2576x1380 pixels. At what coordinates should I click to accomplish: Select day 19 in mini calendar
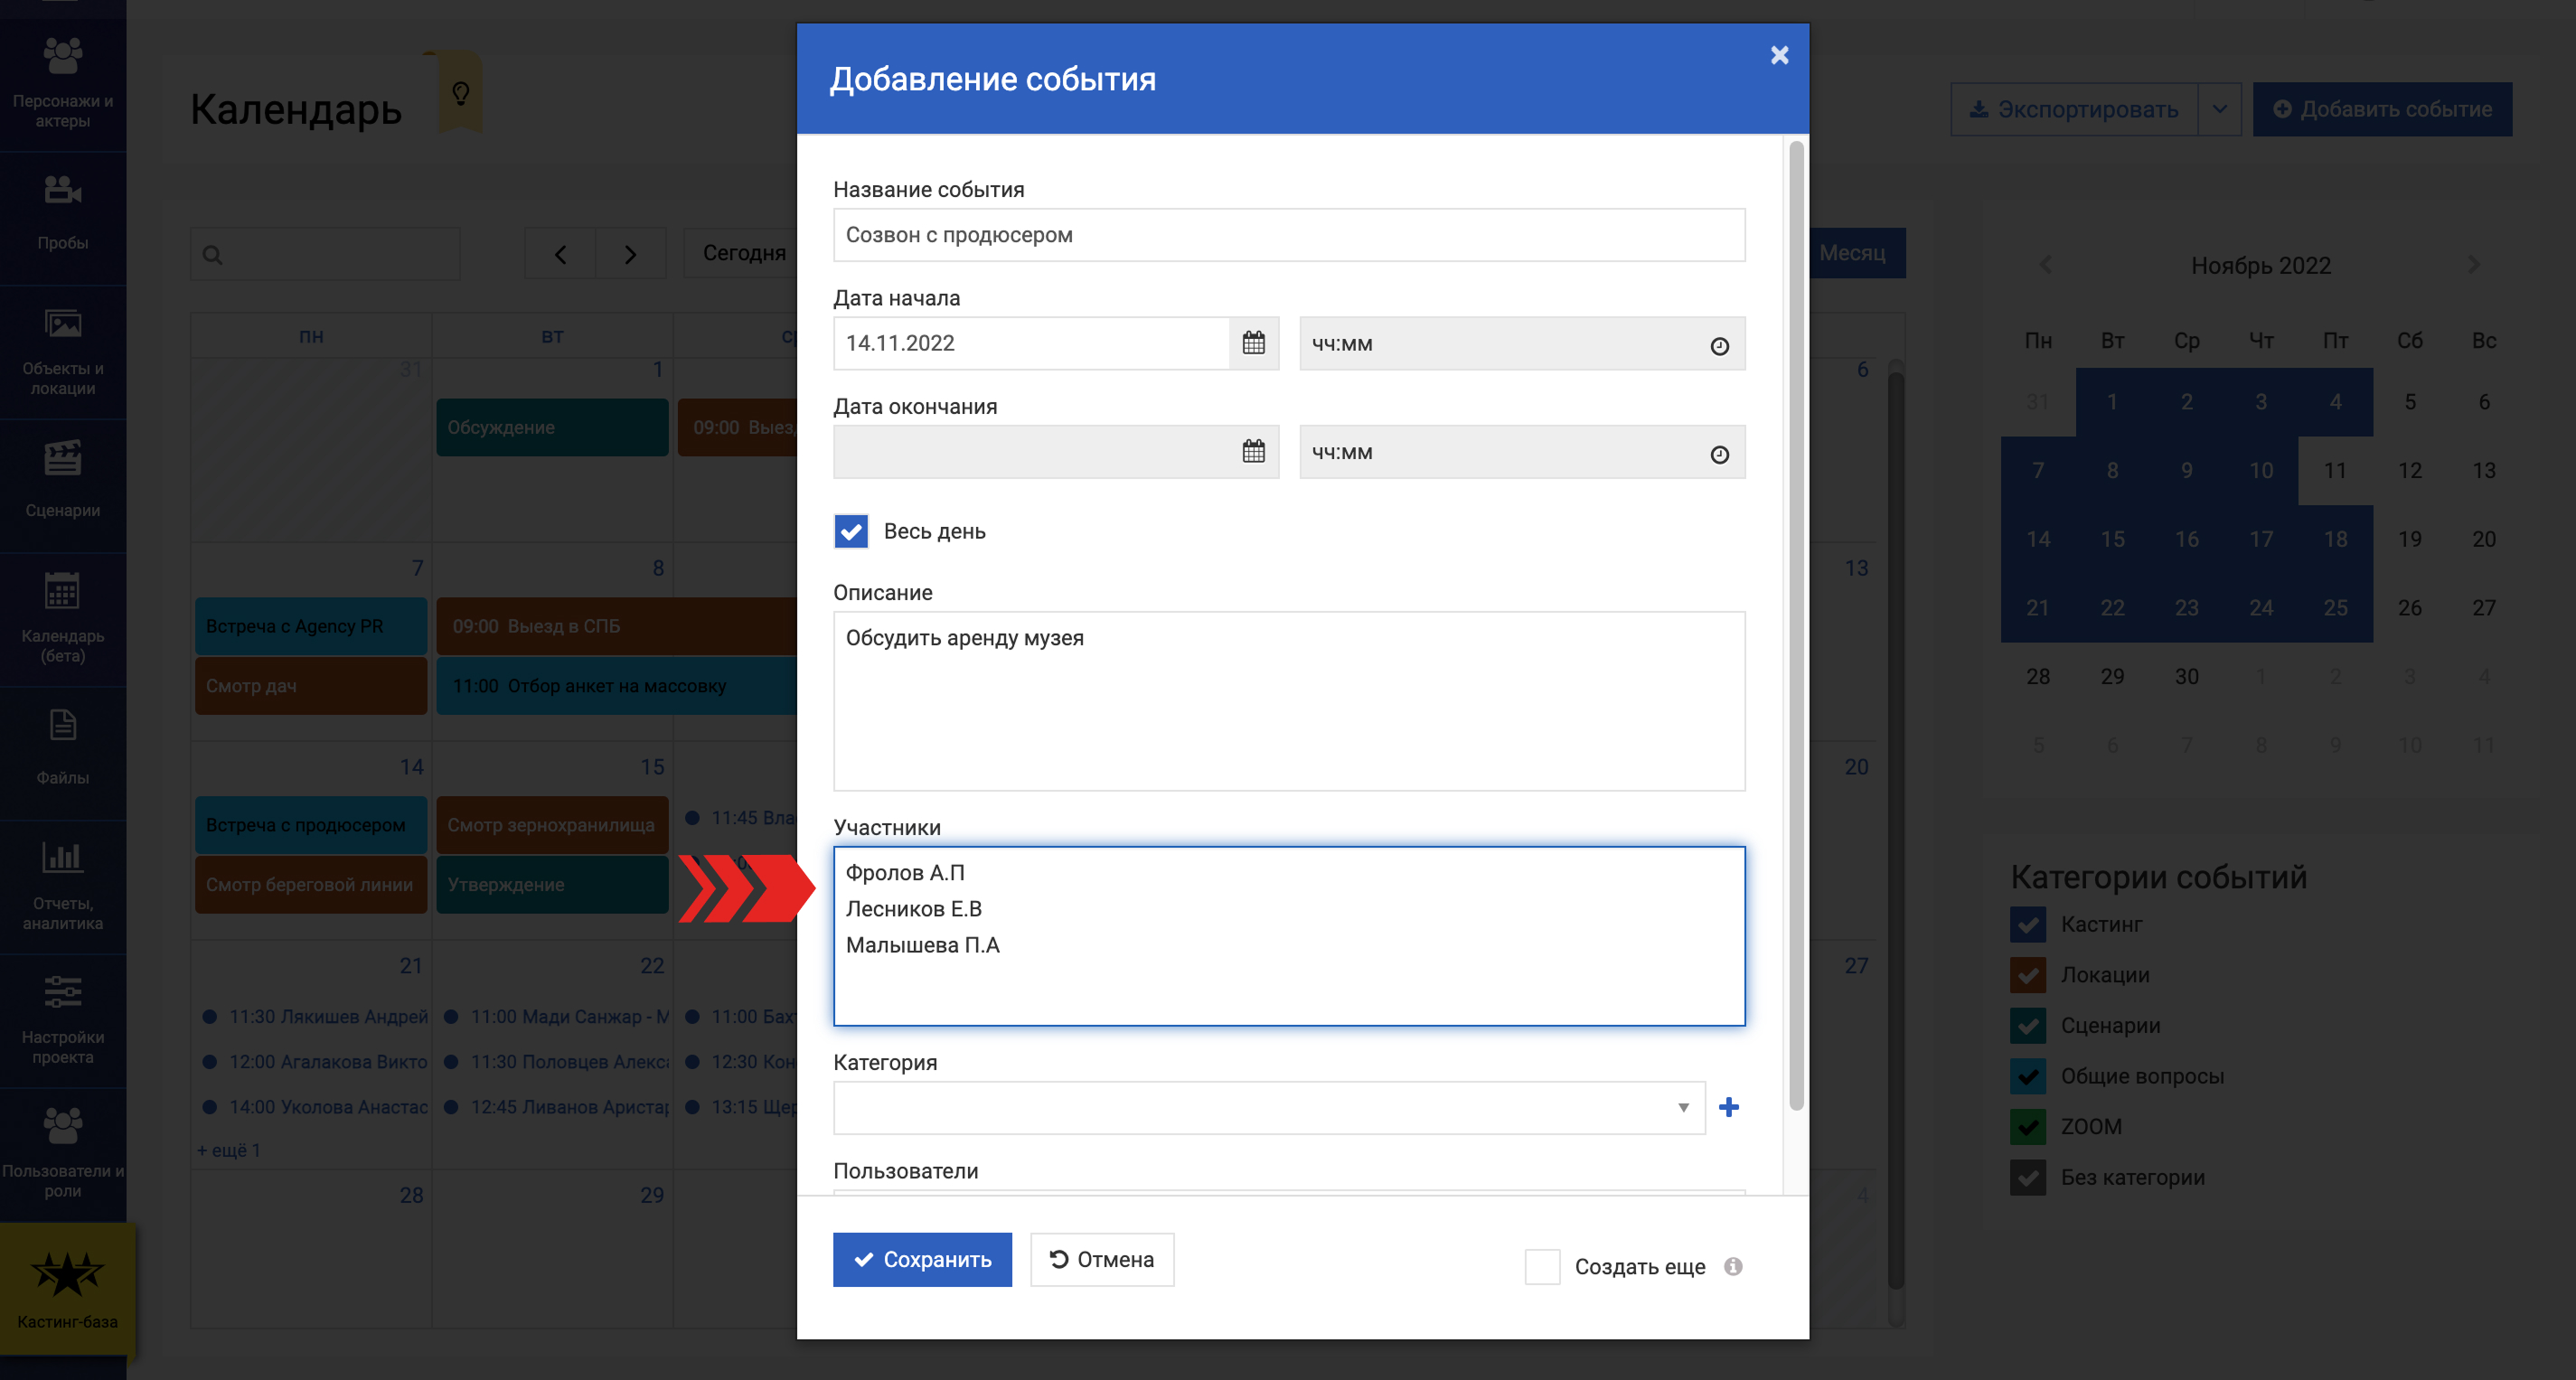click(2409, 539)
